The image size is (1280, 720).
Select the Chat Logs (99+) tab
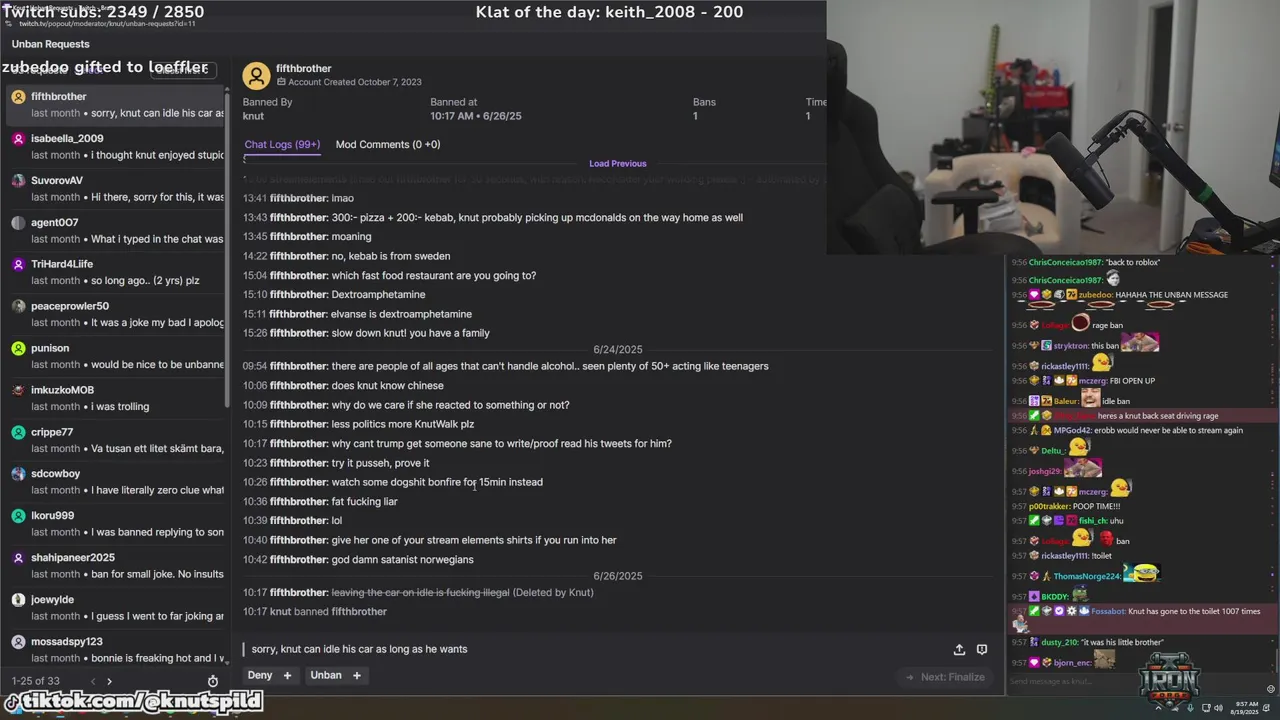coord(282,144)
